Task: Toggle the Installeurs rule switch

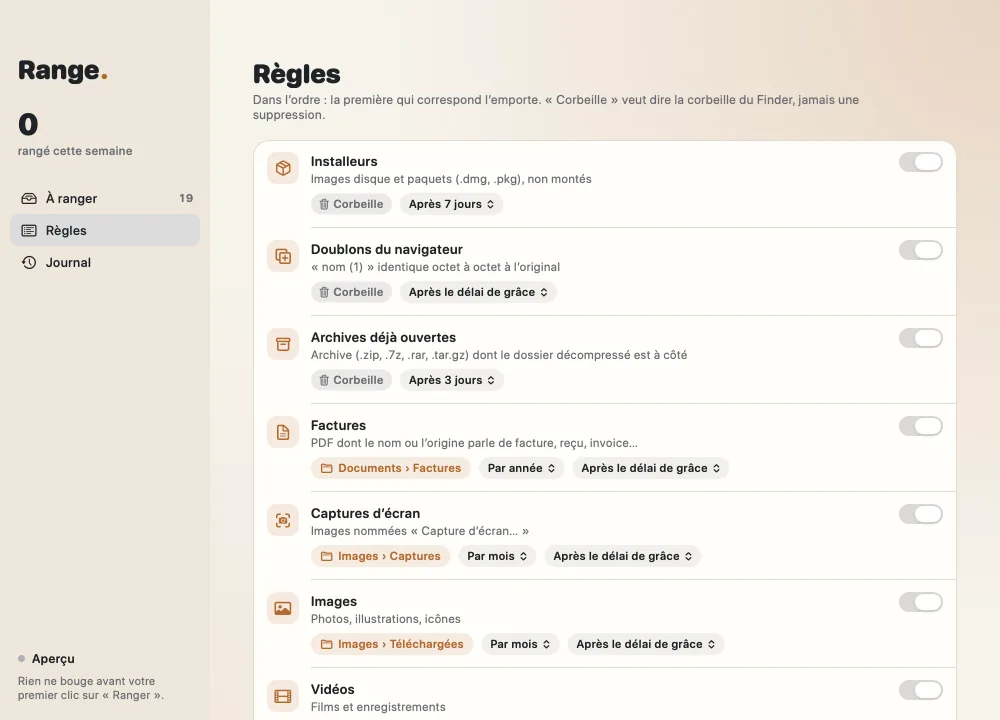Action: tap(920, 162)
